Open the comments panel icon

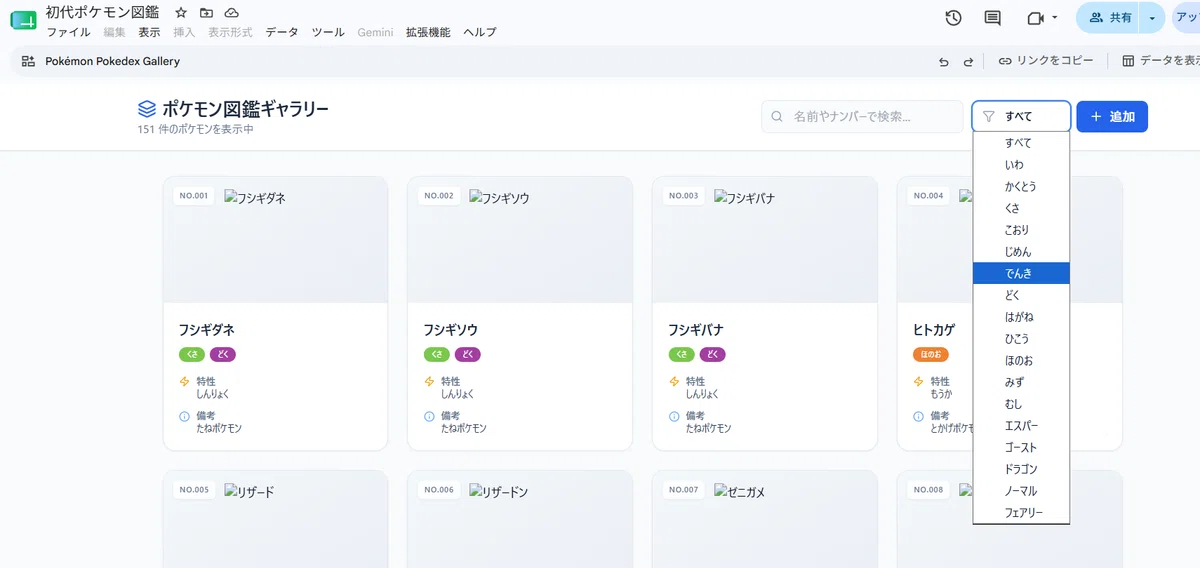click(992, 18)
